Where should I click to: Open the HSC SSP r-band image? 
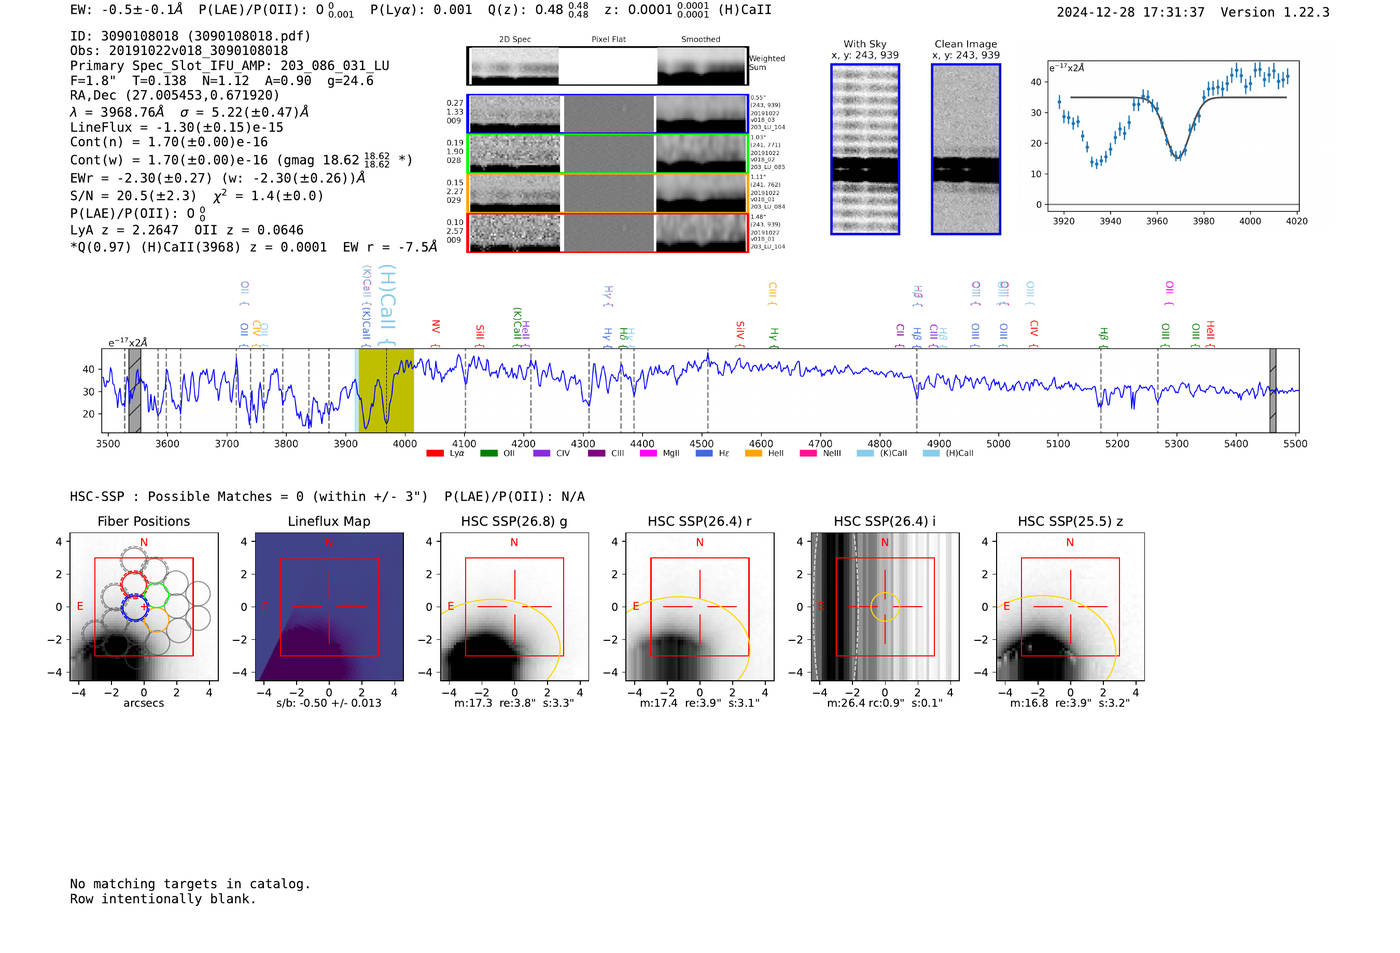700,607
